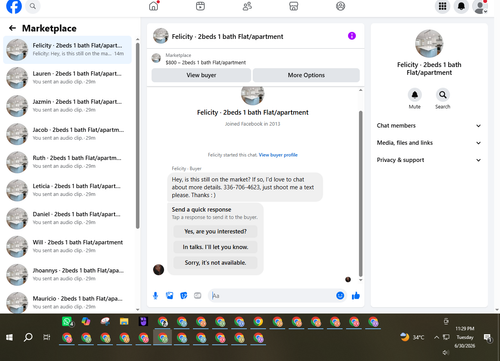500x361 pixels.
Task: Click the View buyer button
Action: (201, 75)
